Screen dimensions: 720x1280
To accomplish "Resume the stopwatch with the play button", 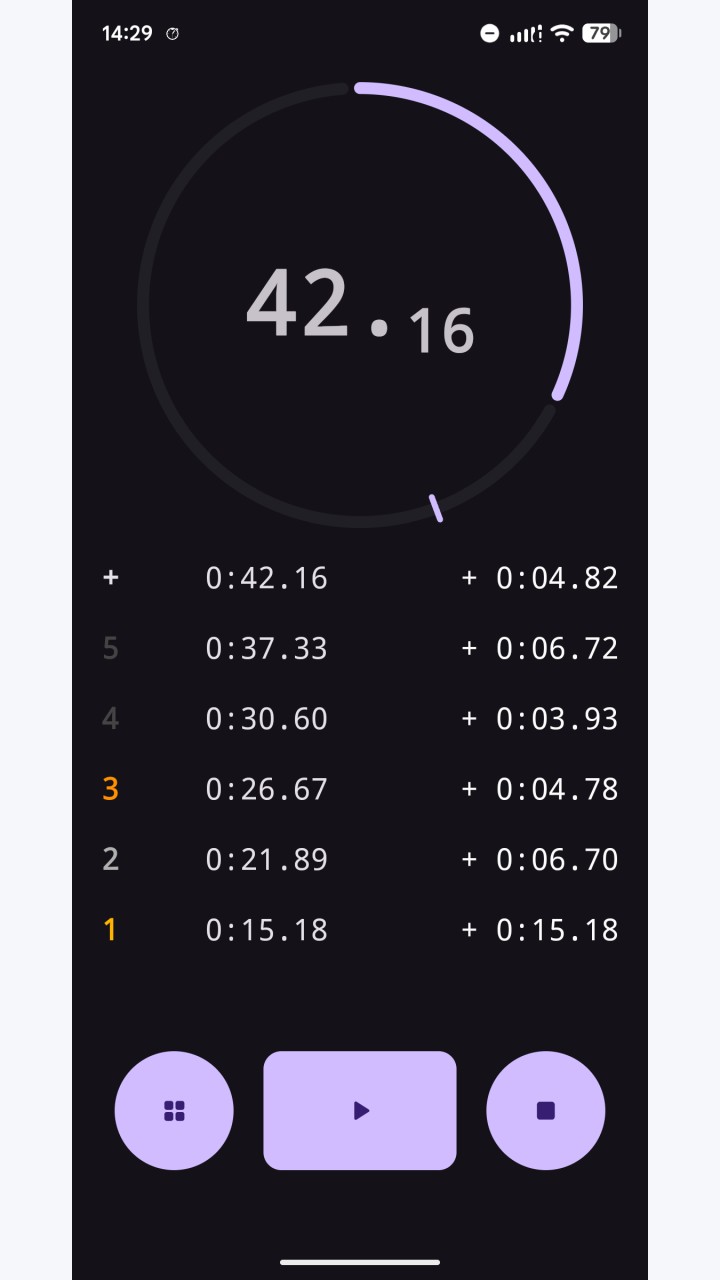I will pyautogui.click(x=360, y=1110).
